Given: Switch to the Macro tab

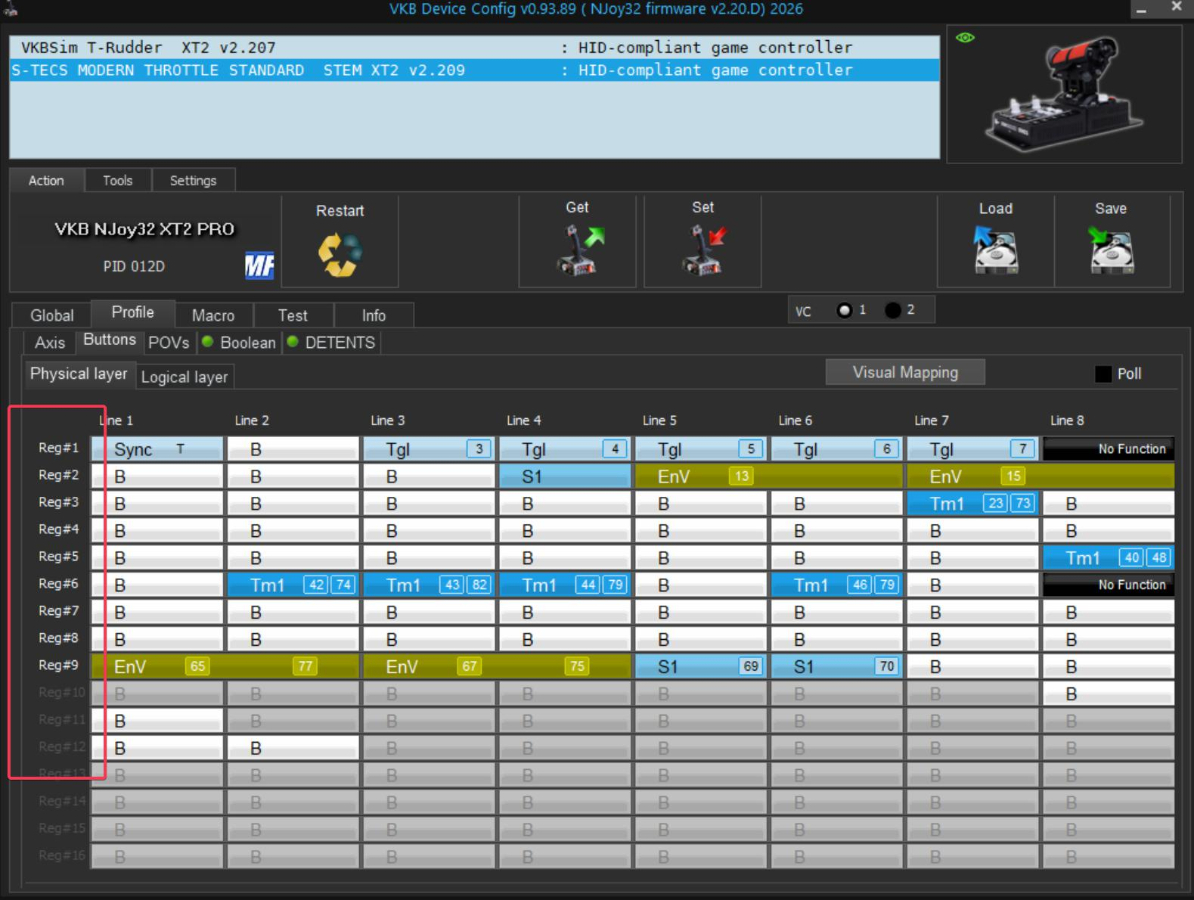Looking at the screenshot, I should (x=213, y=315).
